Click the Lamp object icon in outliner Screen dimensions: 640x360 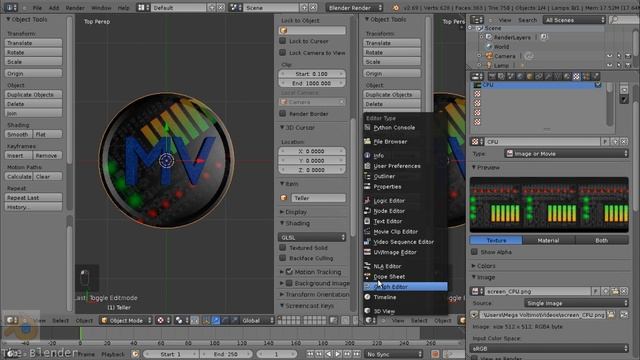(489, 65)
